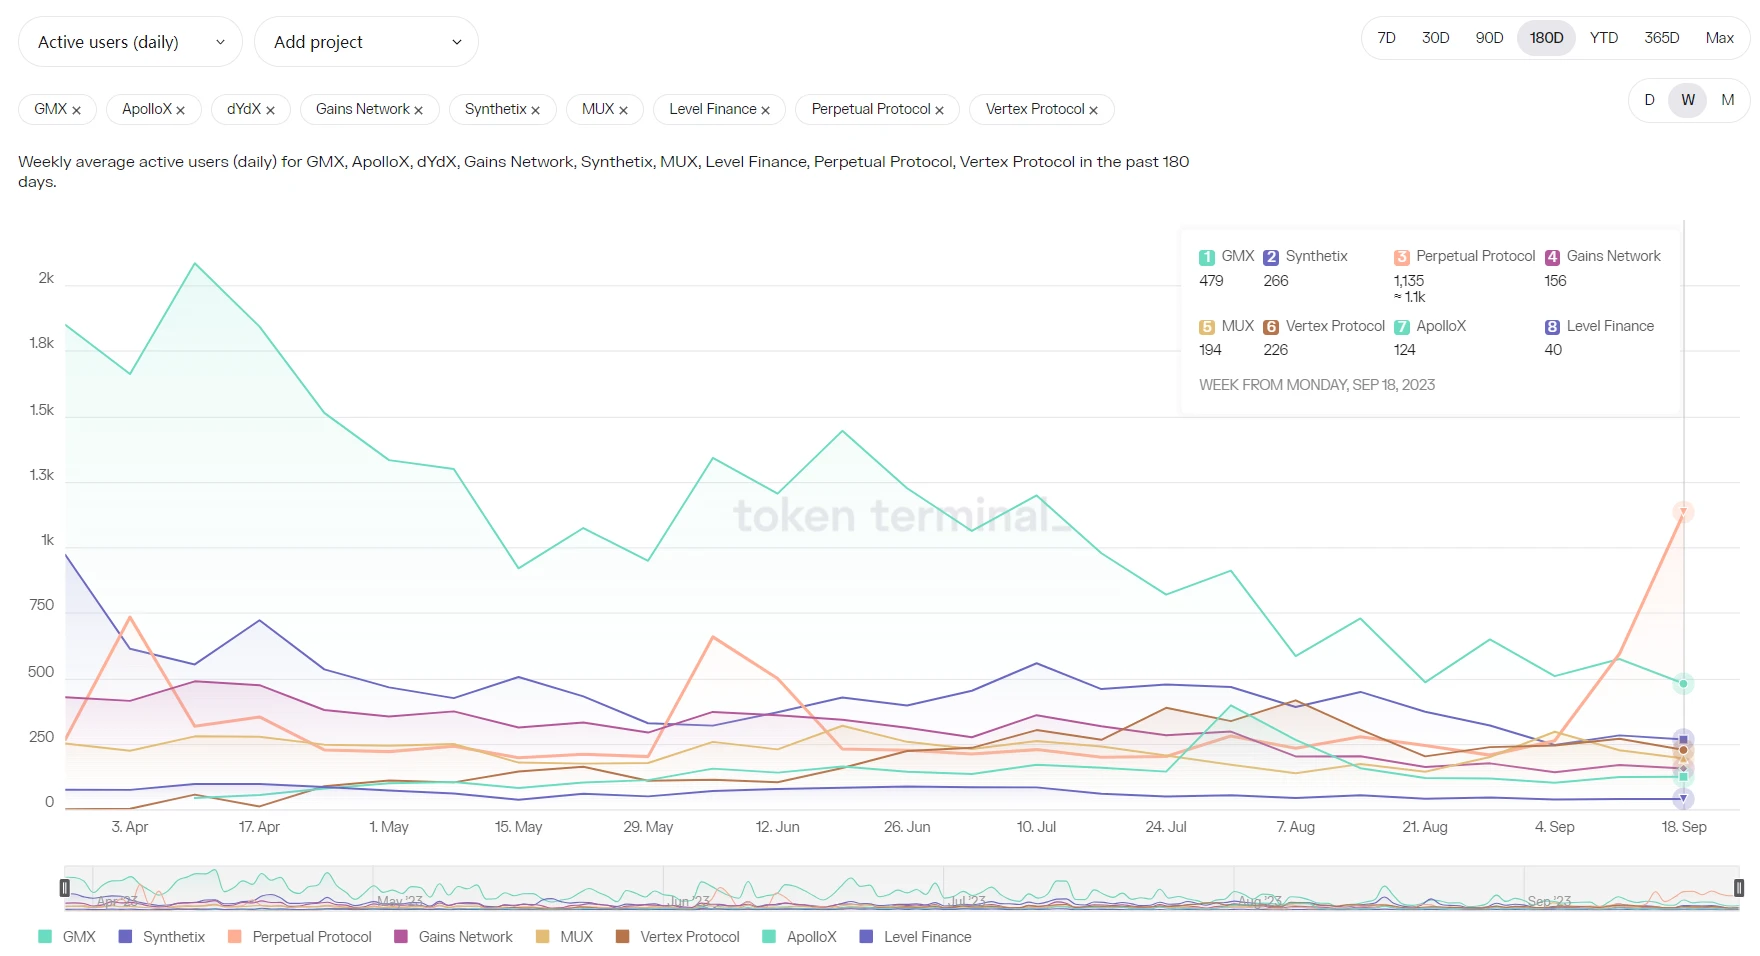Remove the Synthetix project chip

535,110
